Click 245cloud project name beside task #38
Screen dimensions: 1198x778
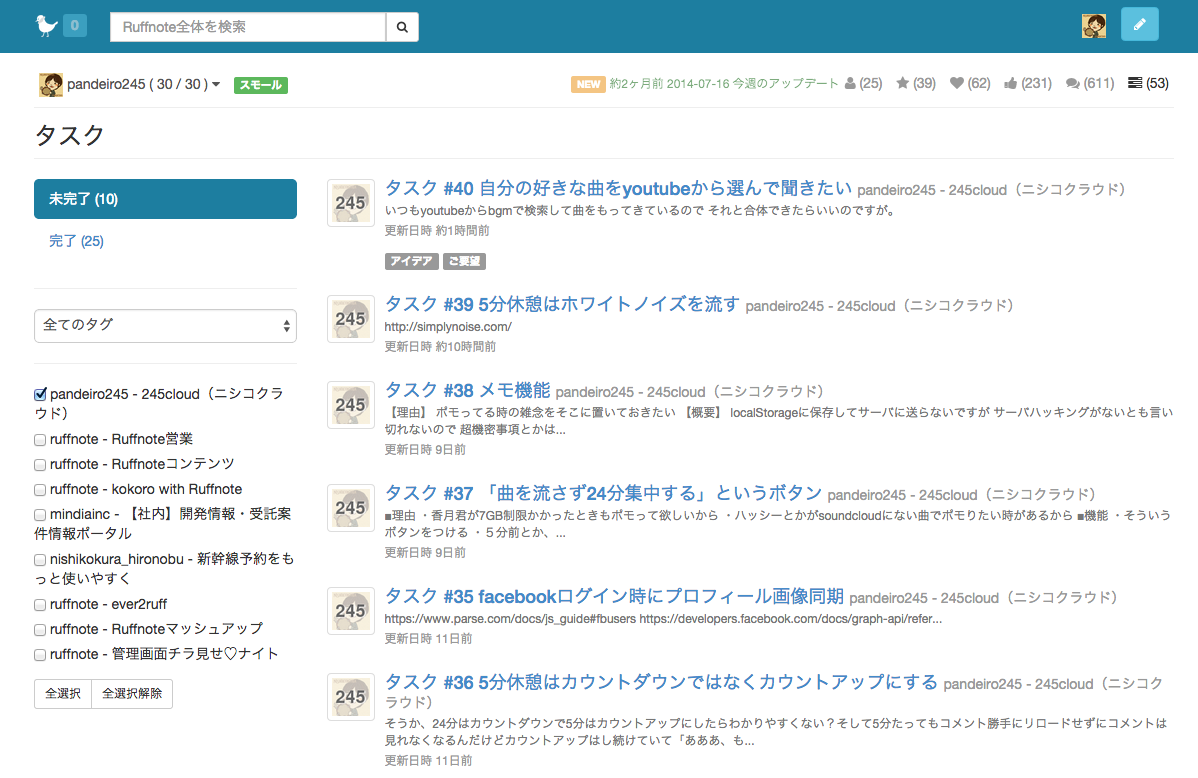(x=689, y=392)
